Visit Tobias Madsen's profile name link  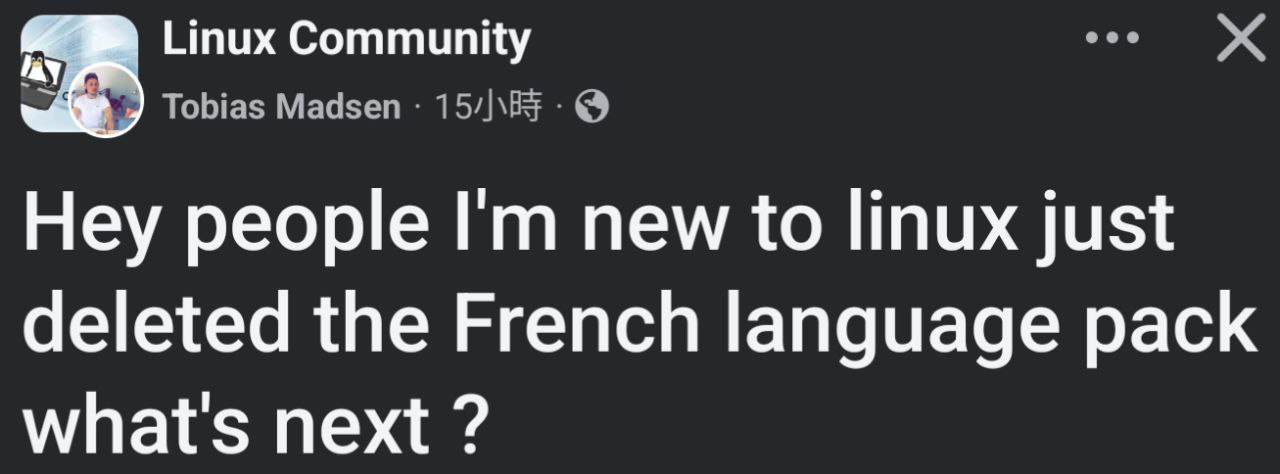[281, 107]
